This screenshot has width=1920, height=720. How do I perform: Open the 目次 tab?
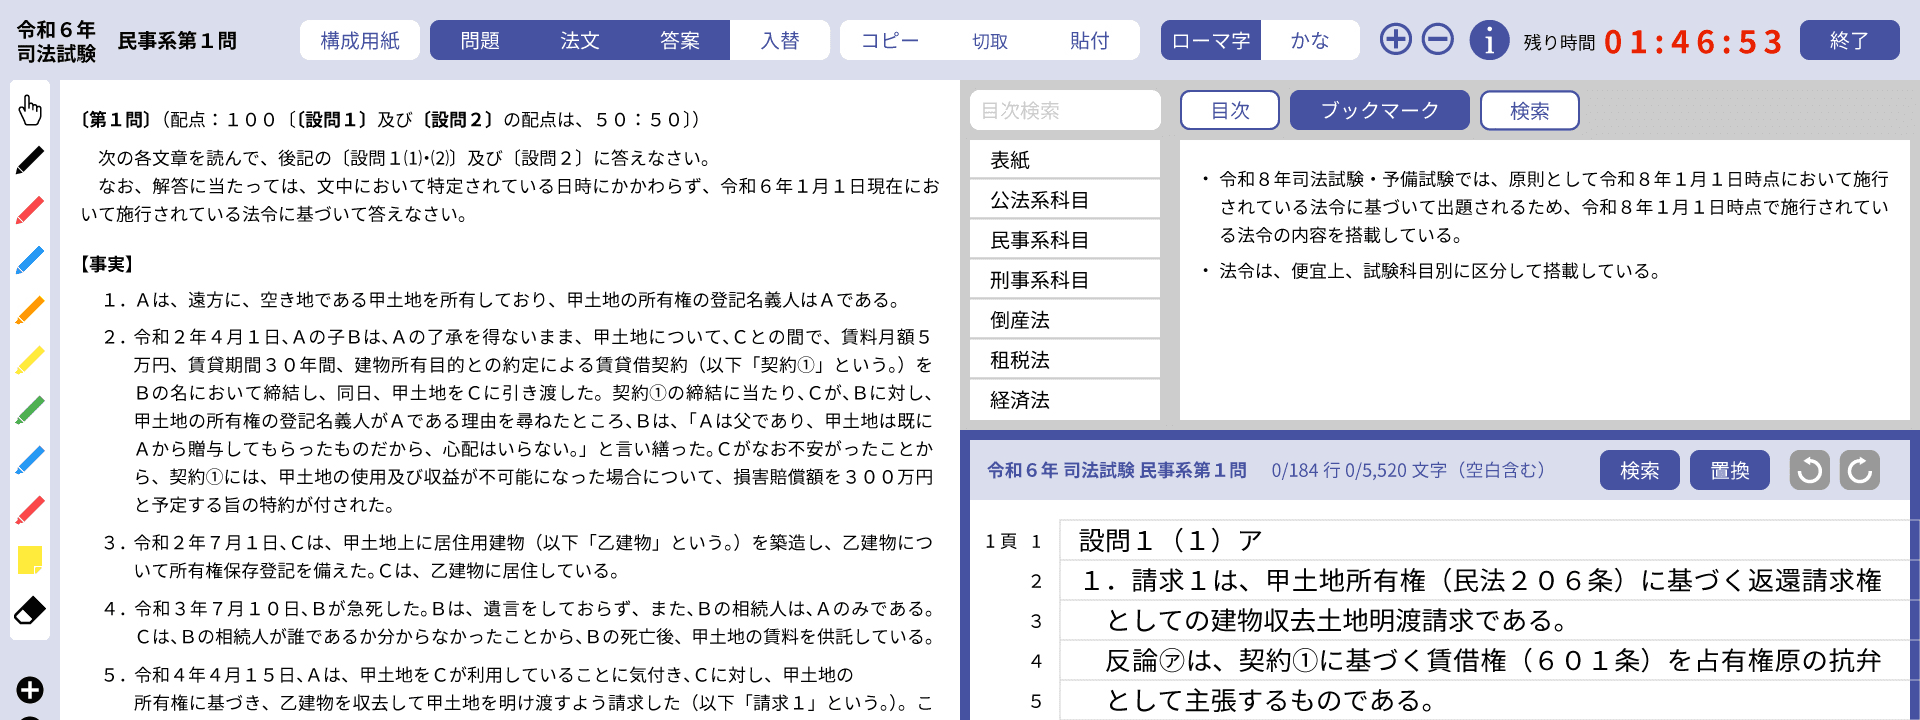coord(1230,110)
